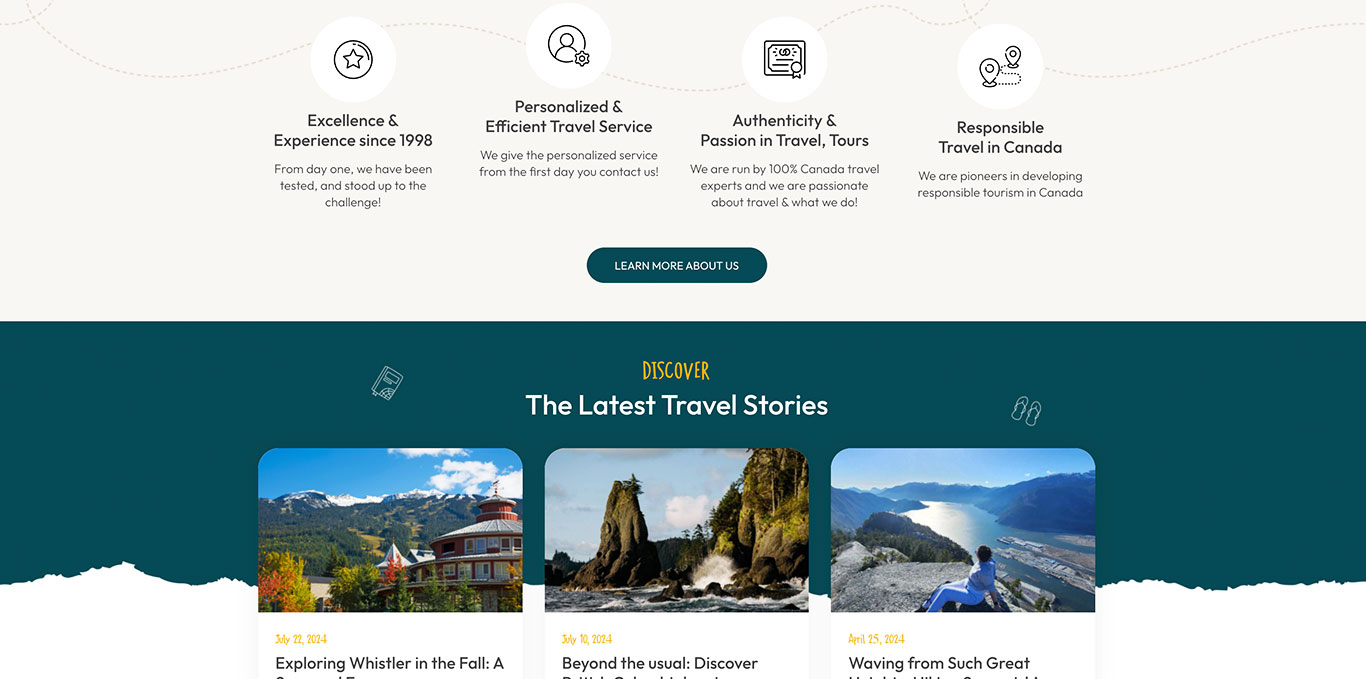The height and width of the screenshot is (679, 1366).
Task: Click the star badge Excellence icon
Action: click(353, 59)
